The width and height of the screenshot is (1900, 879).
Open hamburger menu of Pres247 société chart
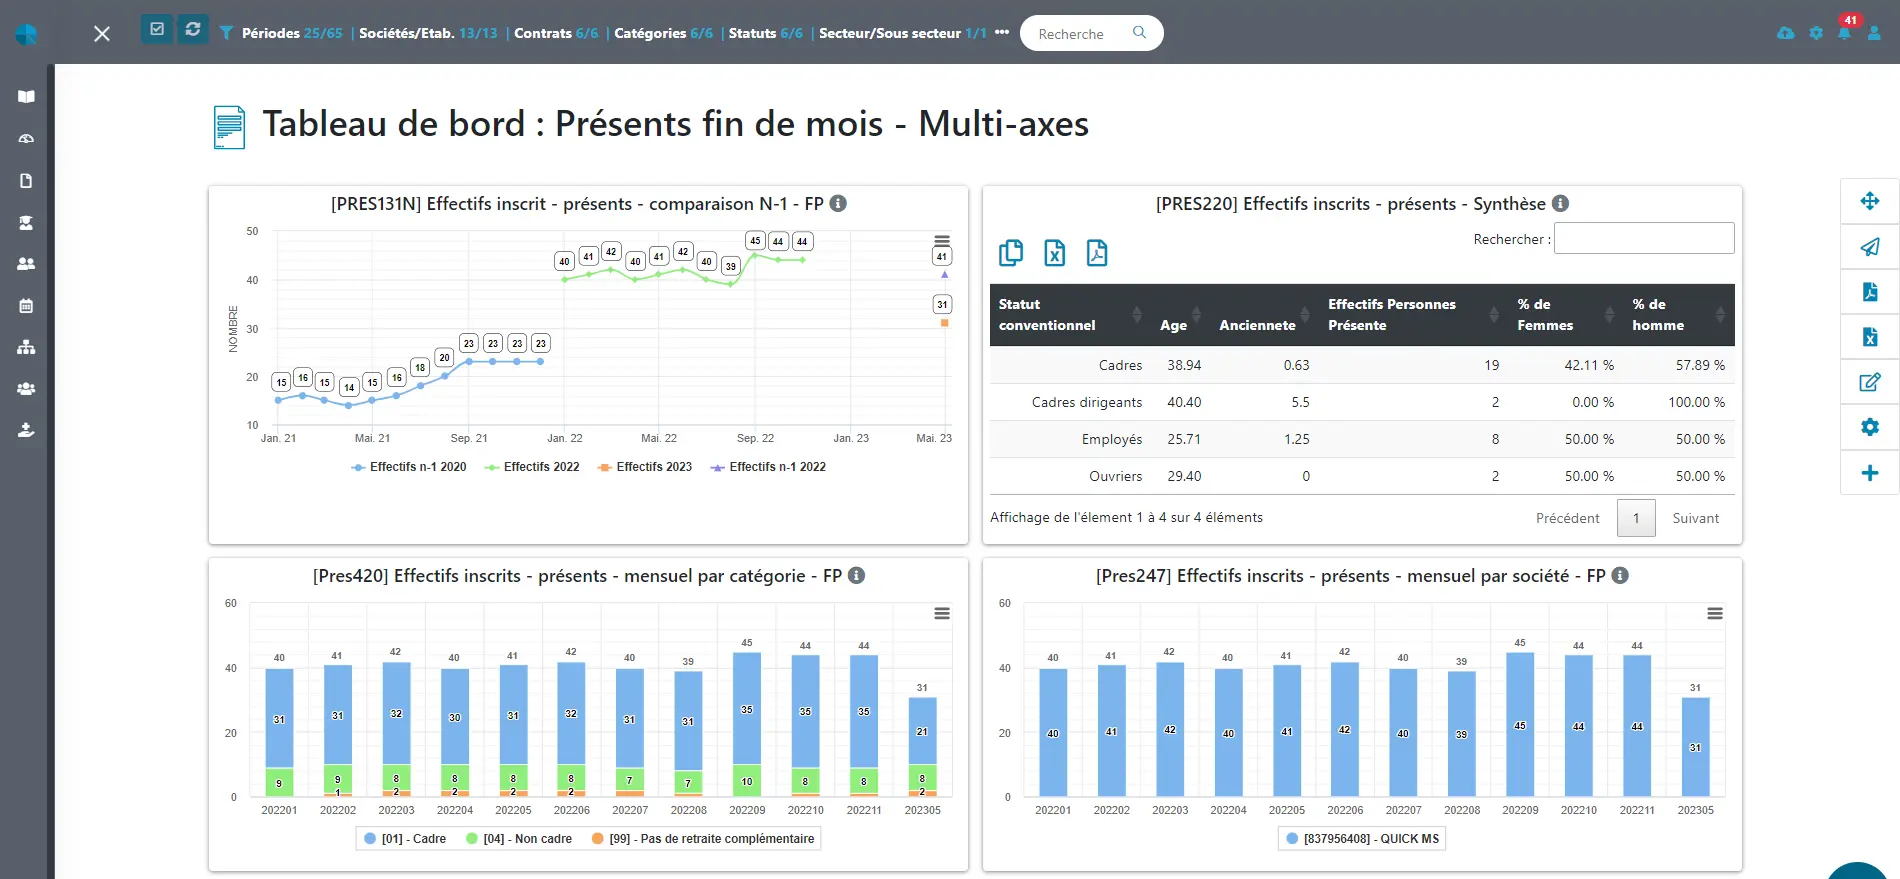(x=1714, y=614)
